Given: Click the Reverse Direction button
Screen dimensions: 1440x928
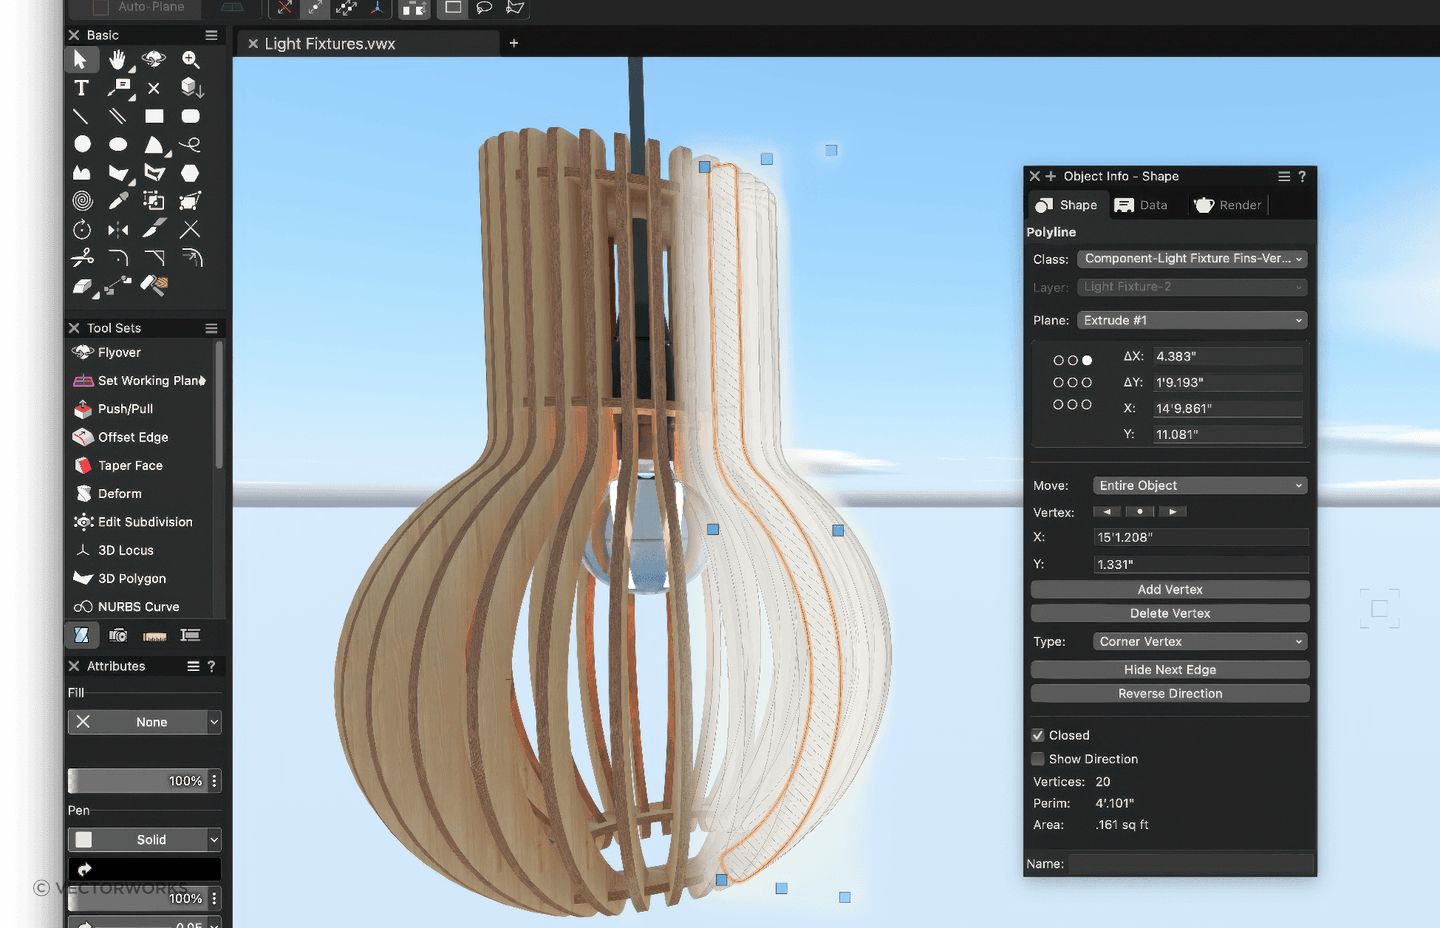Looking at the screenshot, I should click(x=1169, y=692).
